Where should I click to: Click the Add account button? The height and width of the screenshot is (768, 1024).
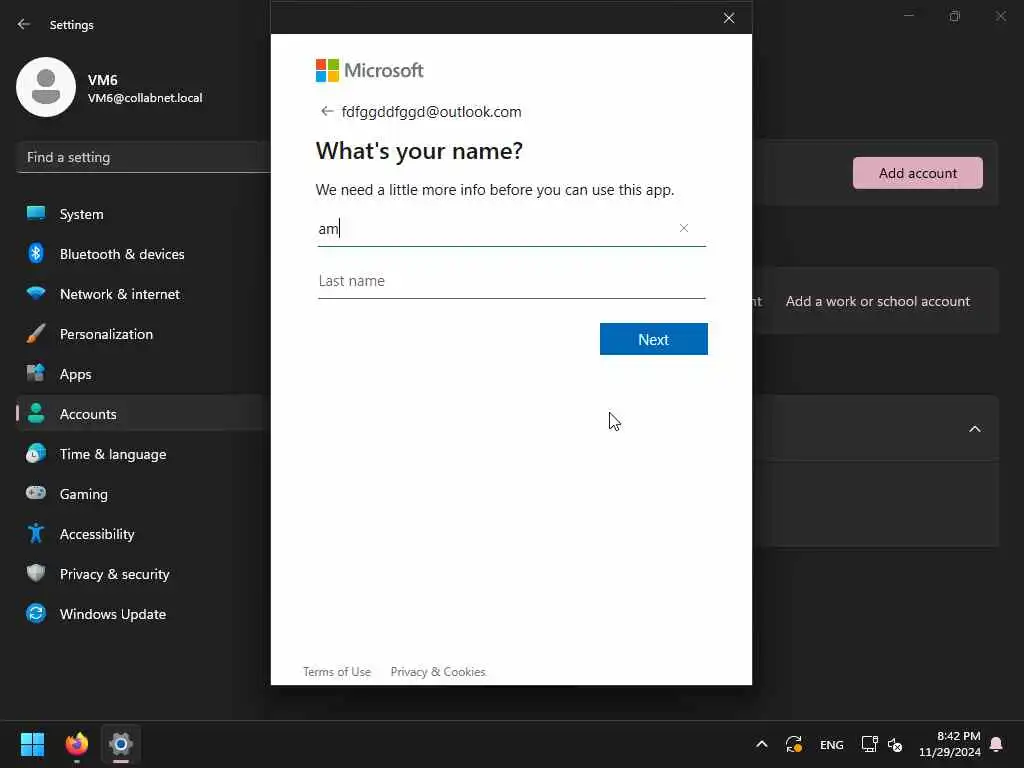[x=918, y=173]
